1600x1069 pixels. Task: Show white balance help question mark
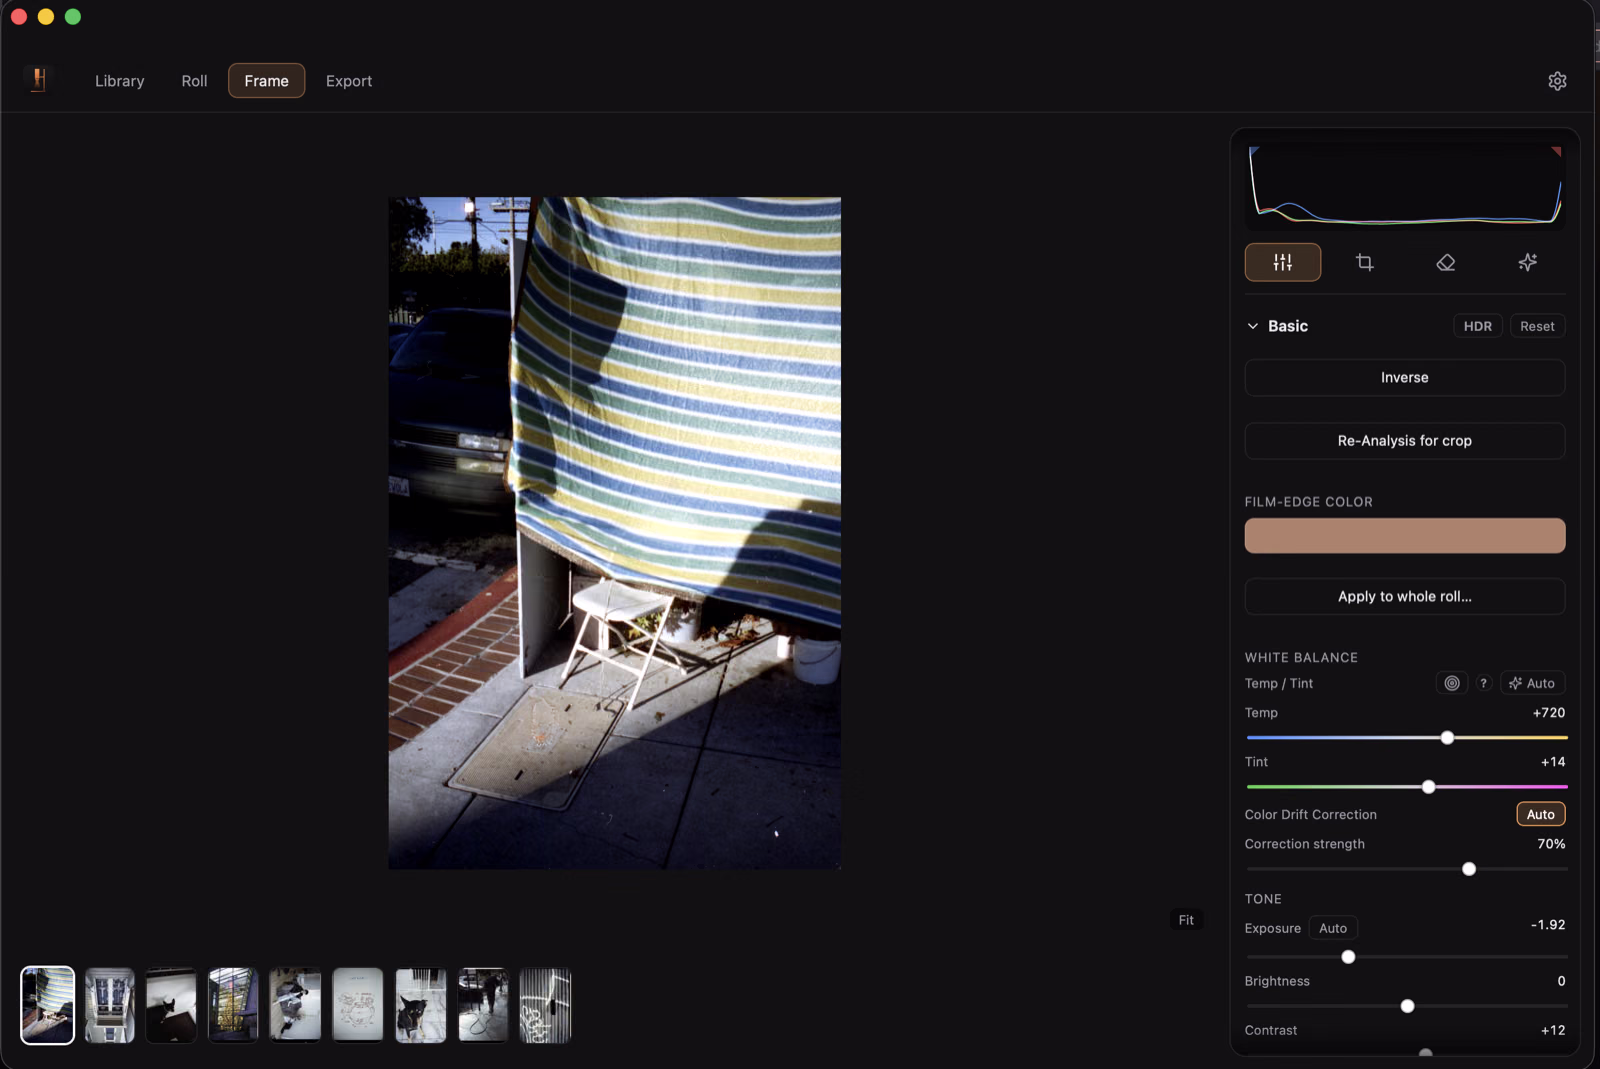point(1483,683)
